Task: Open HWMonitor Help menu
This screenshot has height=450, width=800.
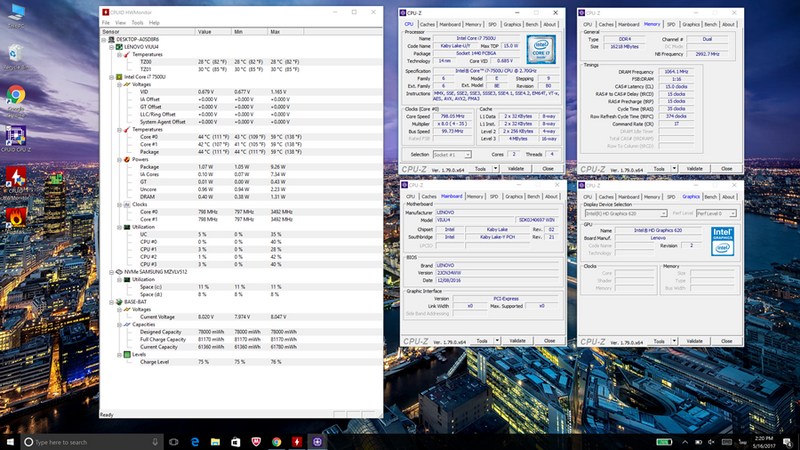Action: point(154,23)
